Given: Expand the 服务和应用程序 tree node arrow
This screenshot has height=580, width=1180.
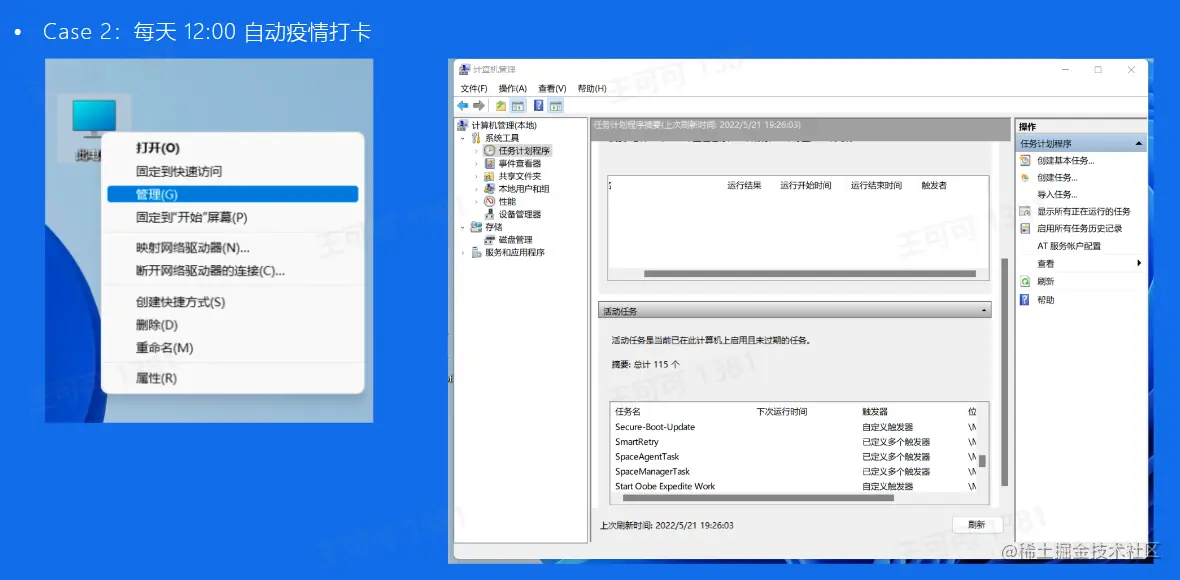Looking at the screenshot, I should click(x=463, y=253).
